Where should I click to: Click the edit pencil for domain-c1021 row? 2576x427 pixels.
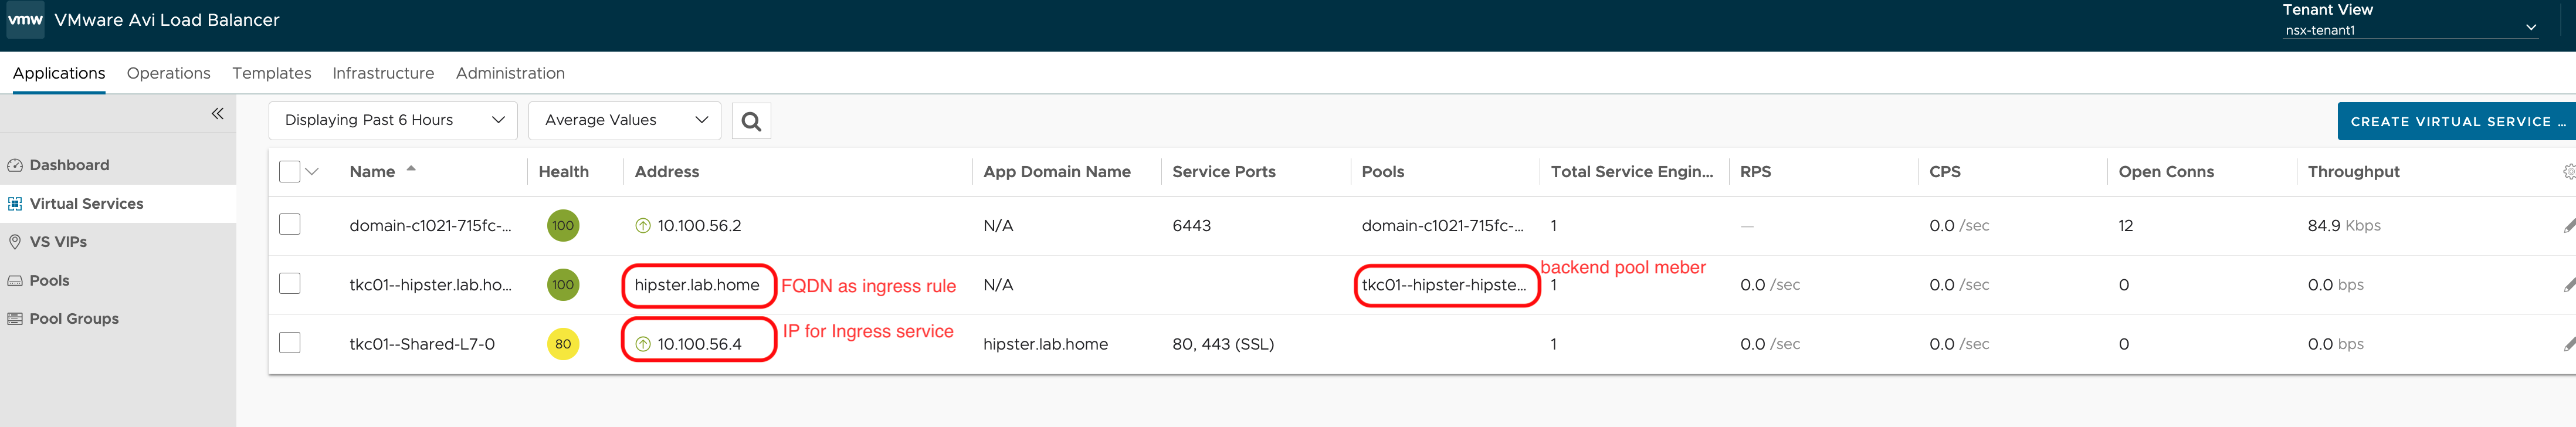click(2568, 226)
